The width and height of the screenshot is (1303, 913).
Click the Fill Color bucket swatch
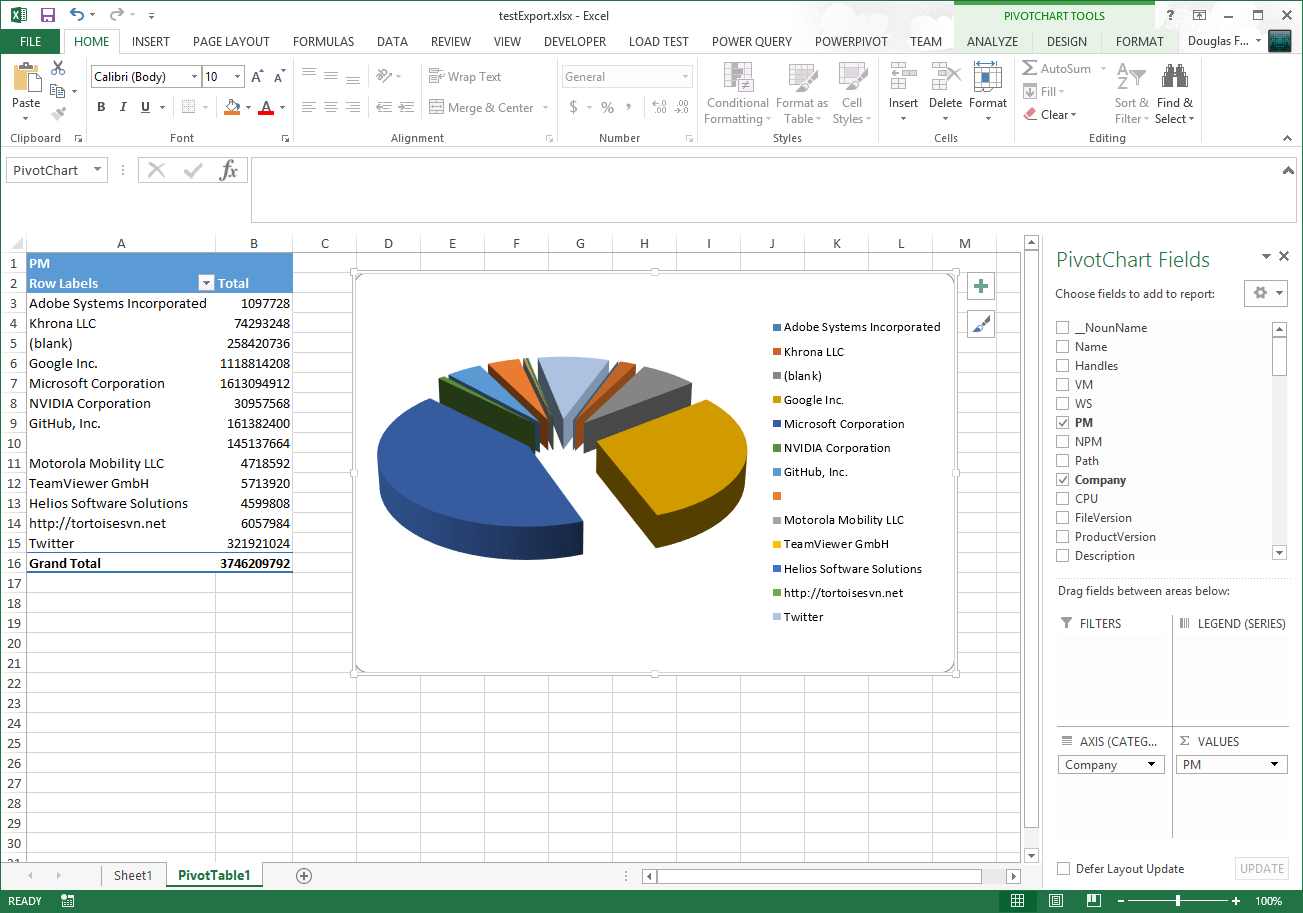(x=232, y=107)
